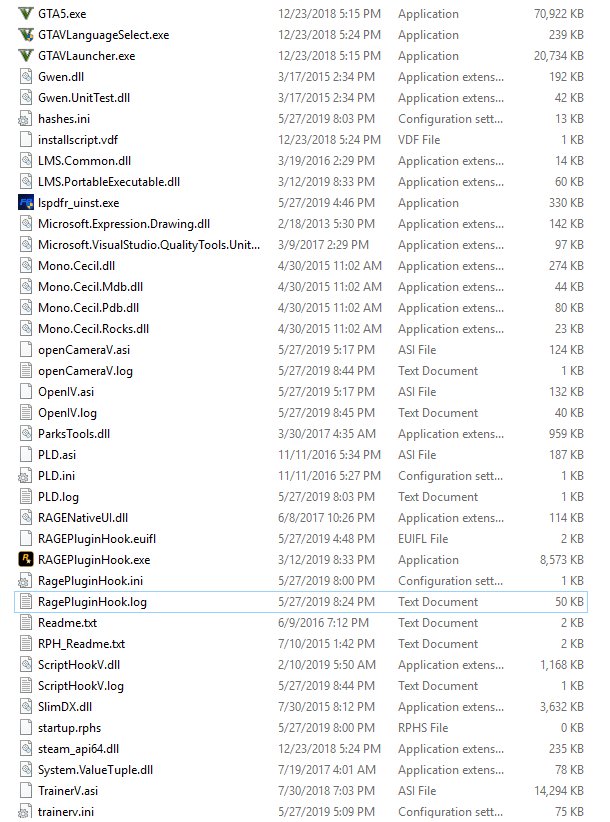
Task: Select the file name LMS.PortableExecutable.dll
Action: (109, 182)
